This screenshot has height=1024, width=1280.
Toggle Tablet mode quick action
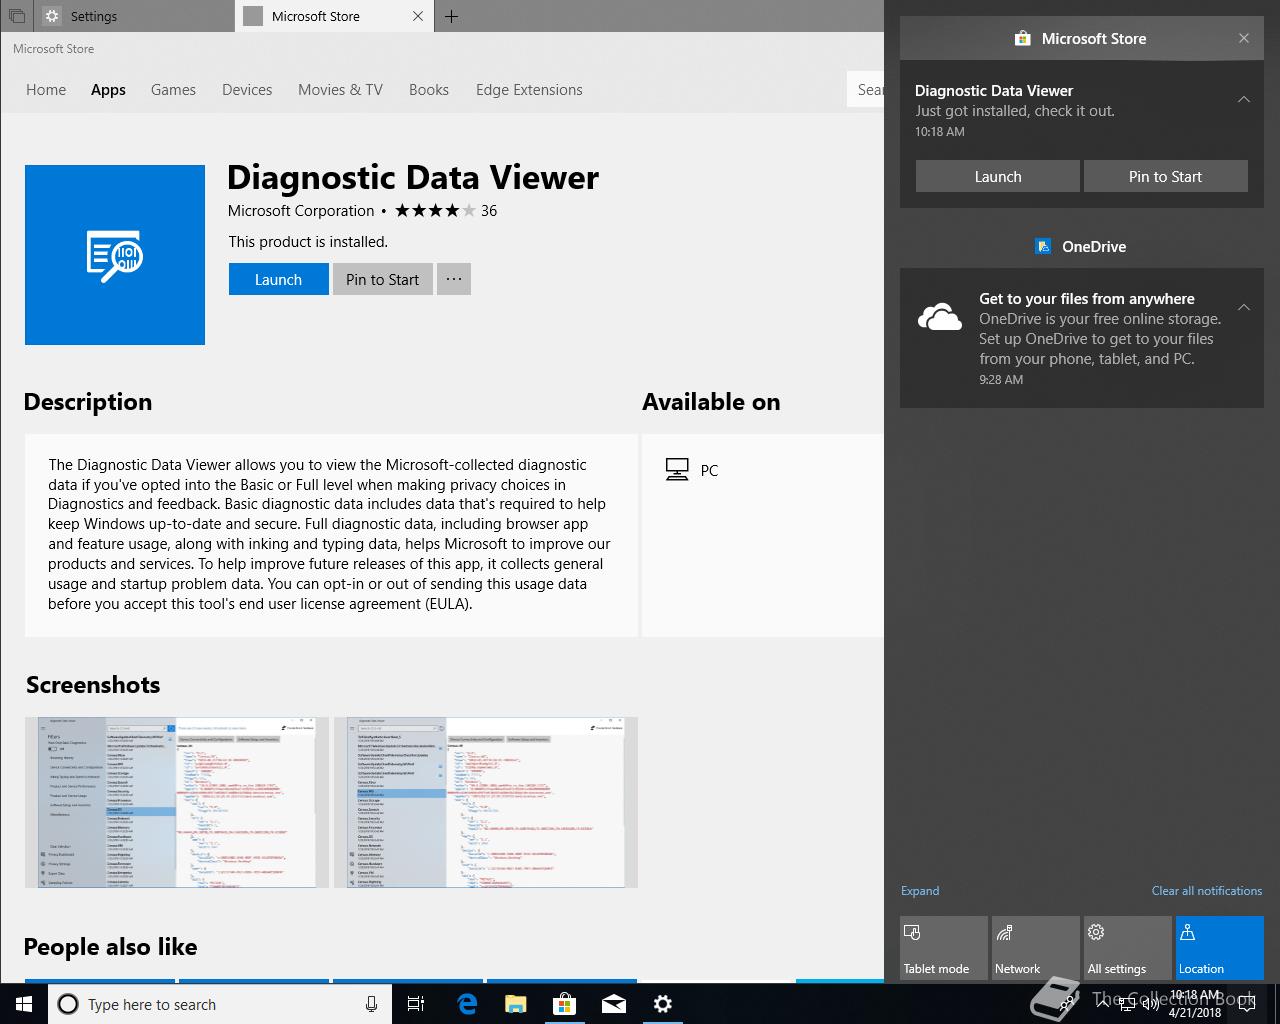coord(944,948)
